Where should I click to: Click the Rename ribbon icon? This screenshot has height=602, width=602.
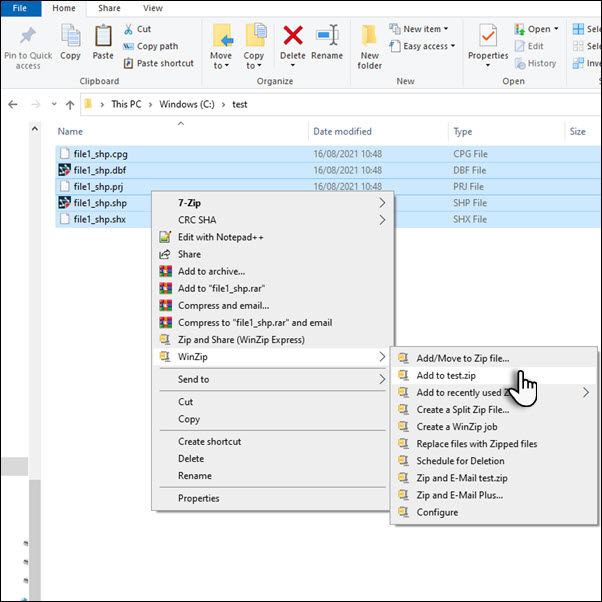[327, 35]
